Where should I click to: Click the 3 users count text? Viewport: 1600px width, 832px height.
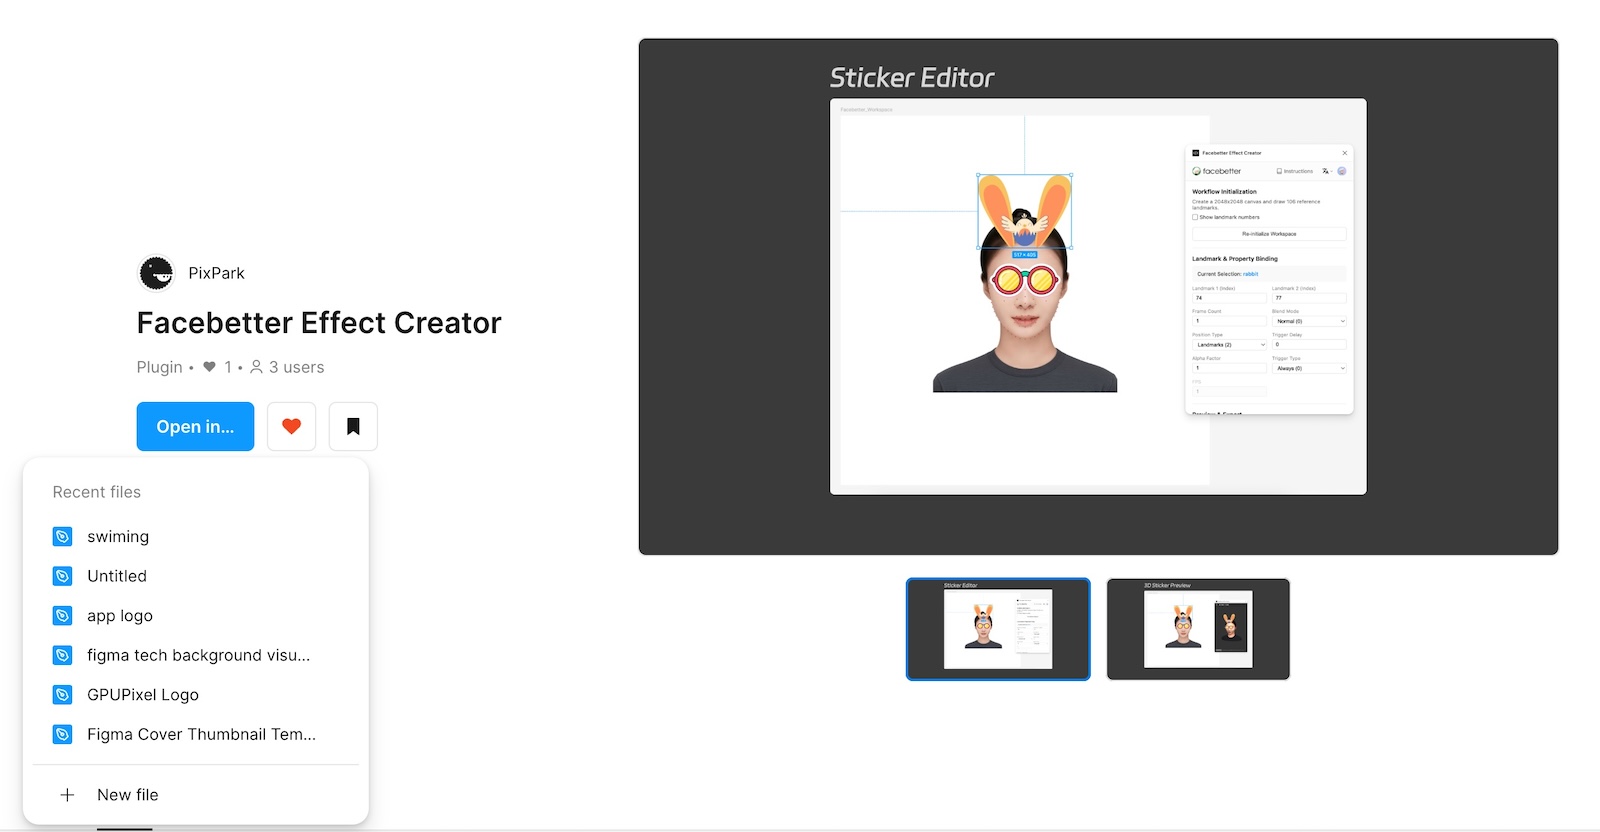point(297,367)
